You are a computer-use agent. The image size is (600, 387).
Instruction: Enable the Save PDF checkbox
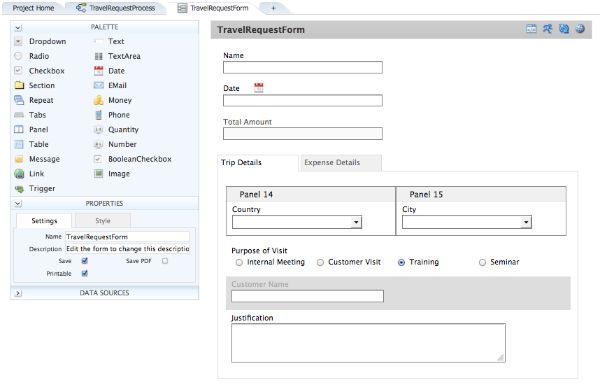[165, 261]
